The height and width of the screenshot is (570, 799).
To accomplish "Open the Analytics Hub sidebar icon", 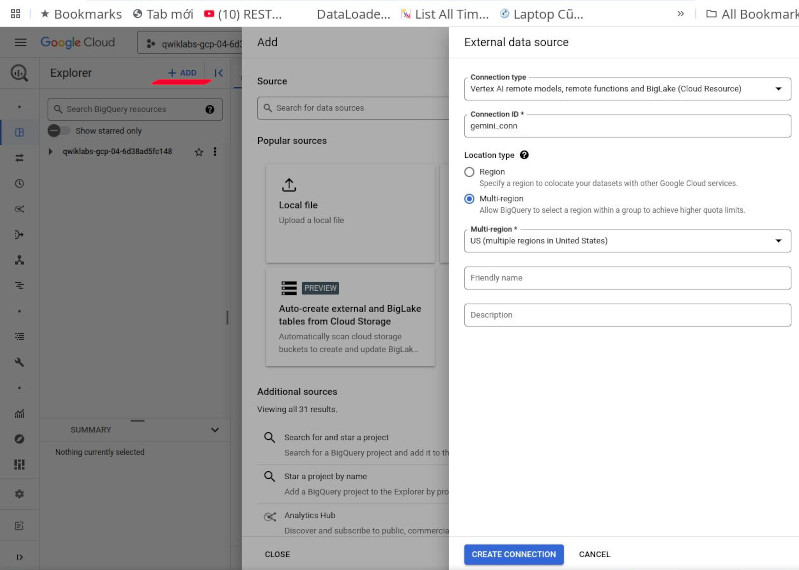I will click(x=19, y=209).
